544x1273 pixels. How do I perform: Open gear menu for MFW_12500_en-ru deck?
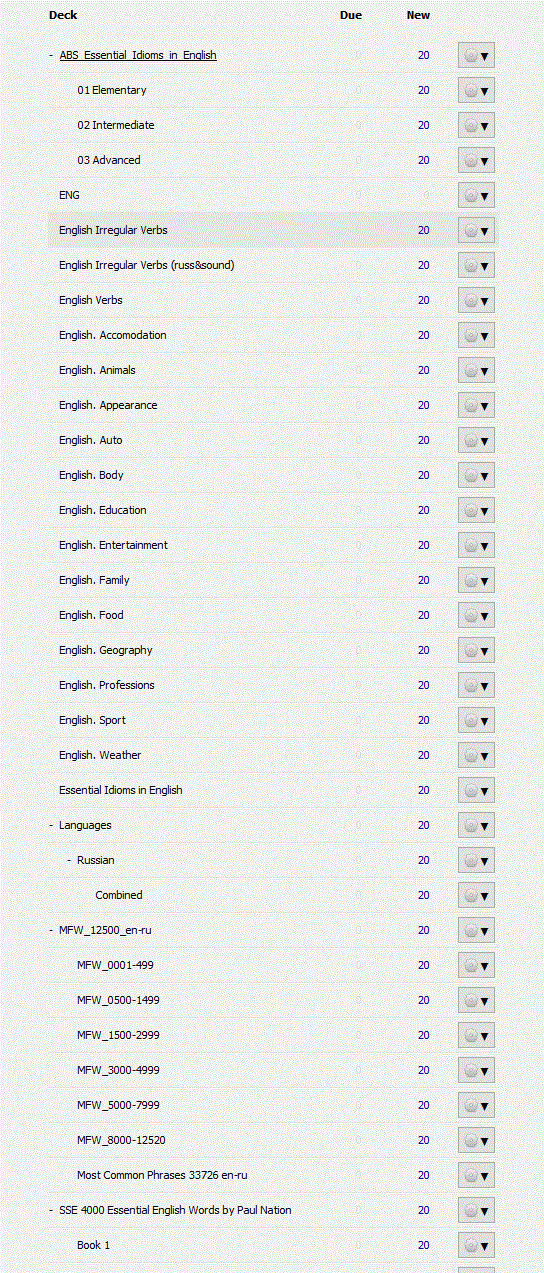476,930
